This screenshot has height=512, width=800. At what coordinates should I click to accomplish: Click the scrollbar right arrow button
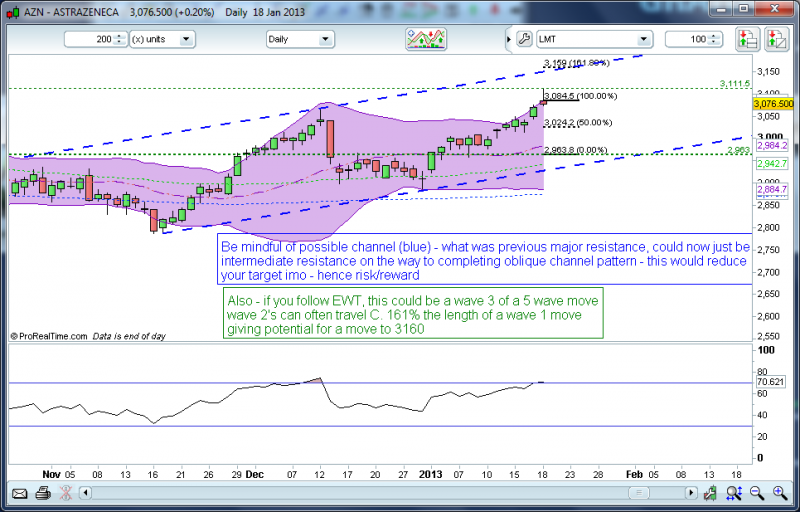690,493
